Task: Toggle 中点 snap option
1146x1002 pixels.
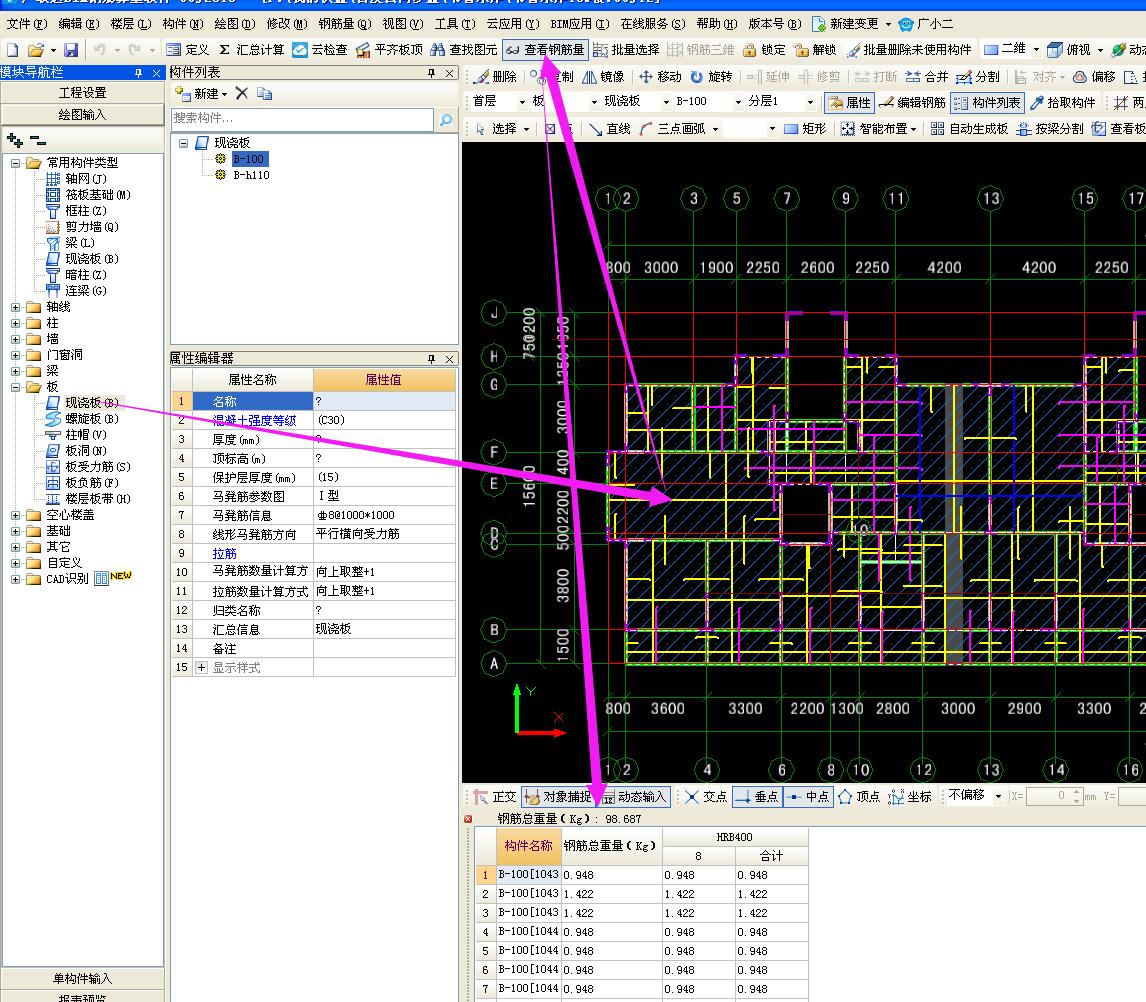Action: pos(807,797)
